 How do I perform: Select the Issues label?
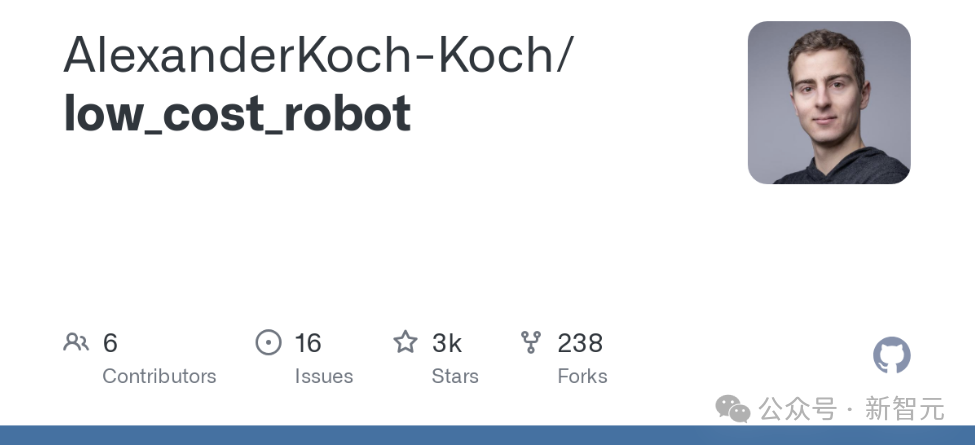coord(323,376)
